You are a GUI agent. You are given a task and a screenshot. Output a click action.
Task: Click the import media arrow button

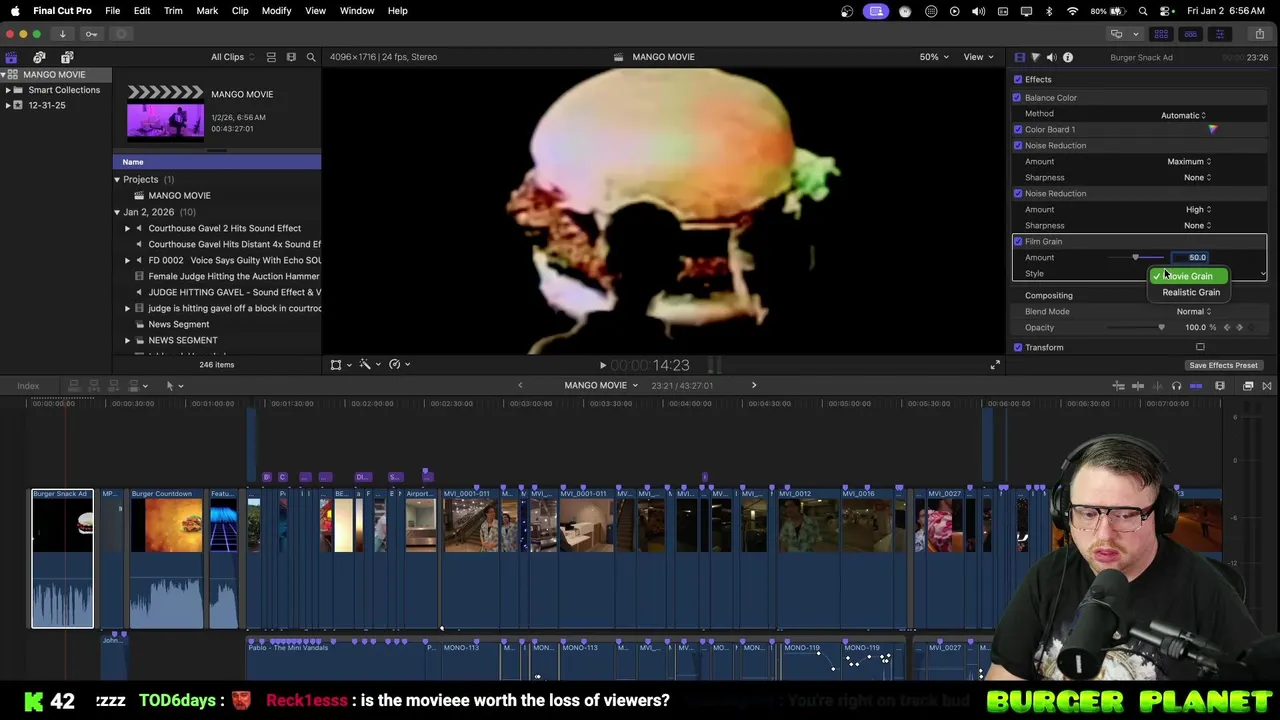[62, 34]
